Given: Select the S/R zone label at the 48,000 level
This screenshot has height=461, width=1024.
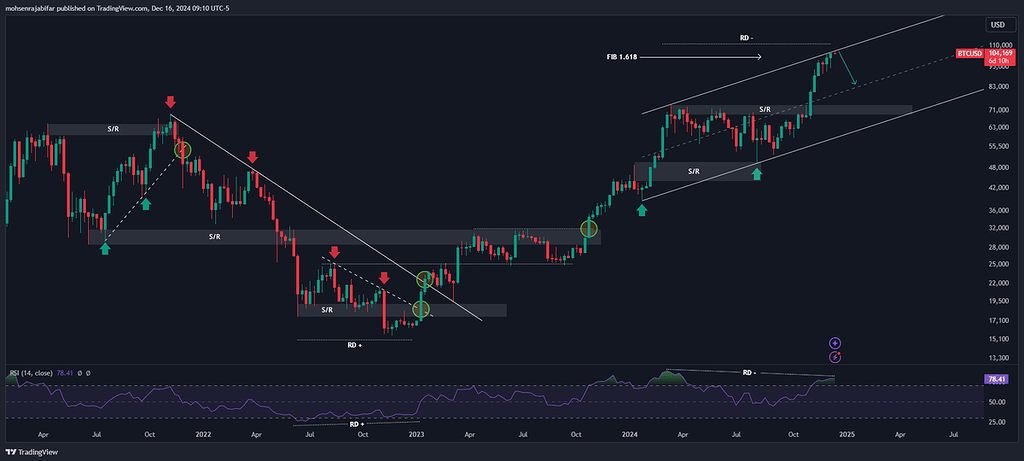Looking at the screenshot, I should pos(694,171).
